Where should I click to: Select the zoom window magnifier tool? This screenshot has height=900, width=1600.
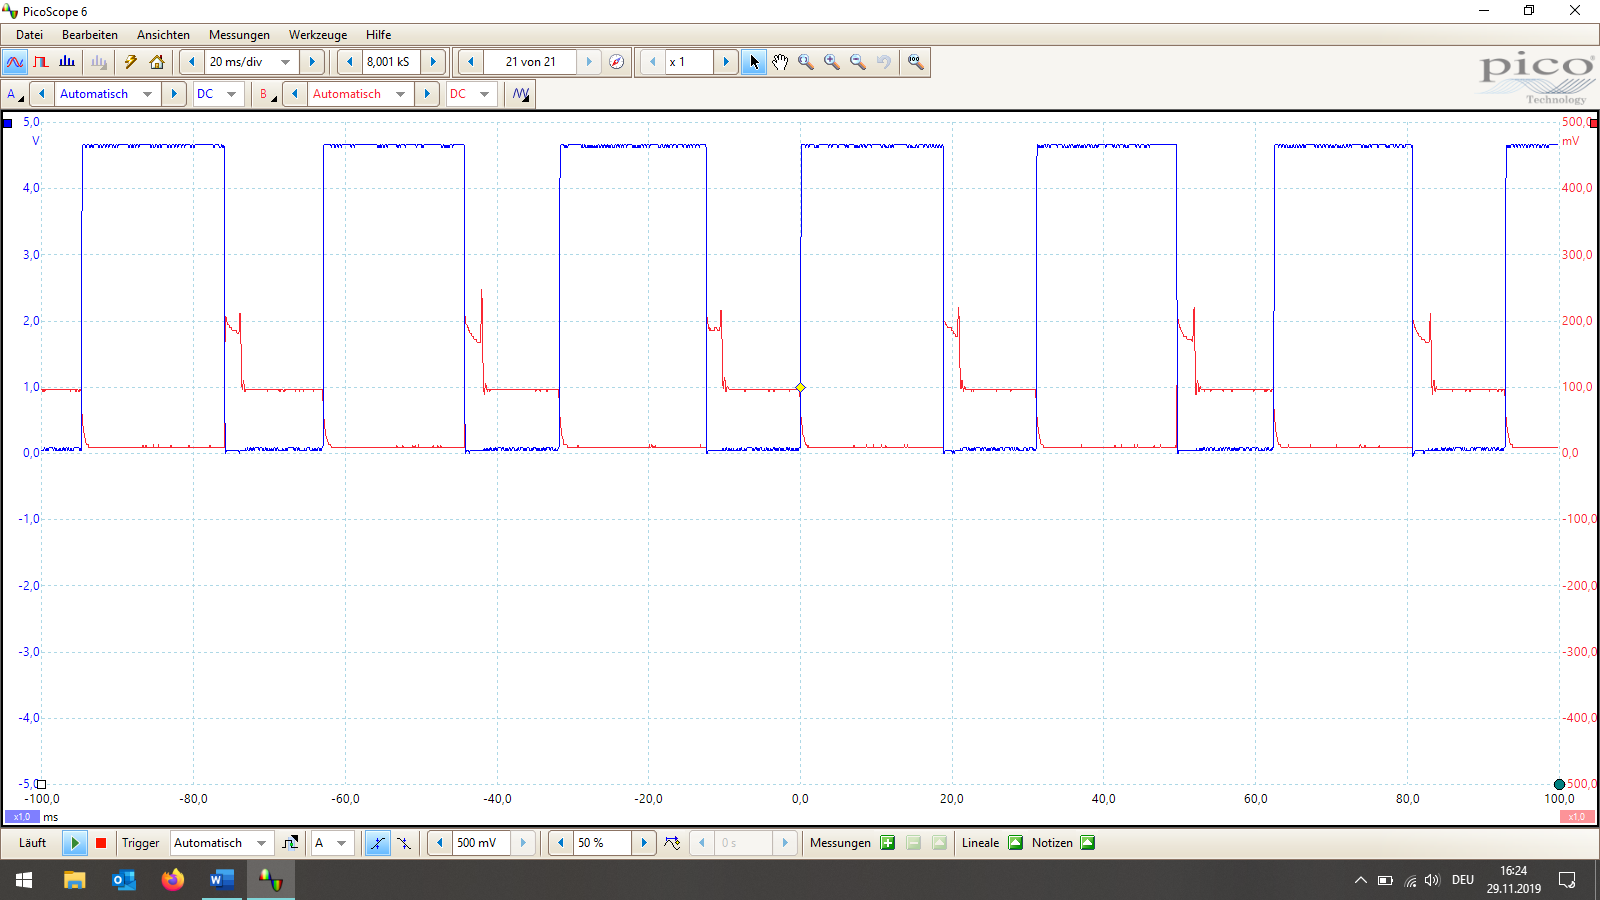(x=806, y=62)
